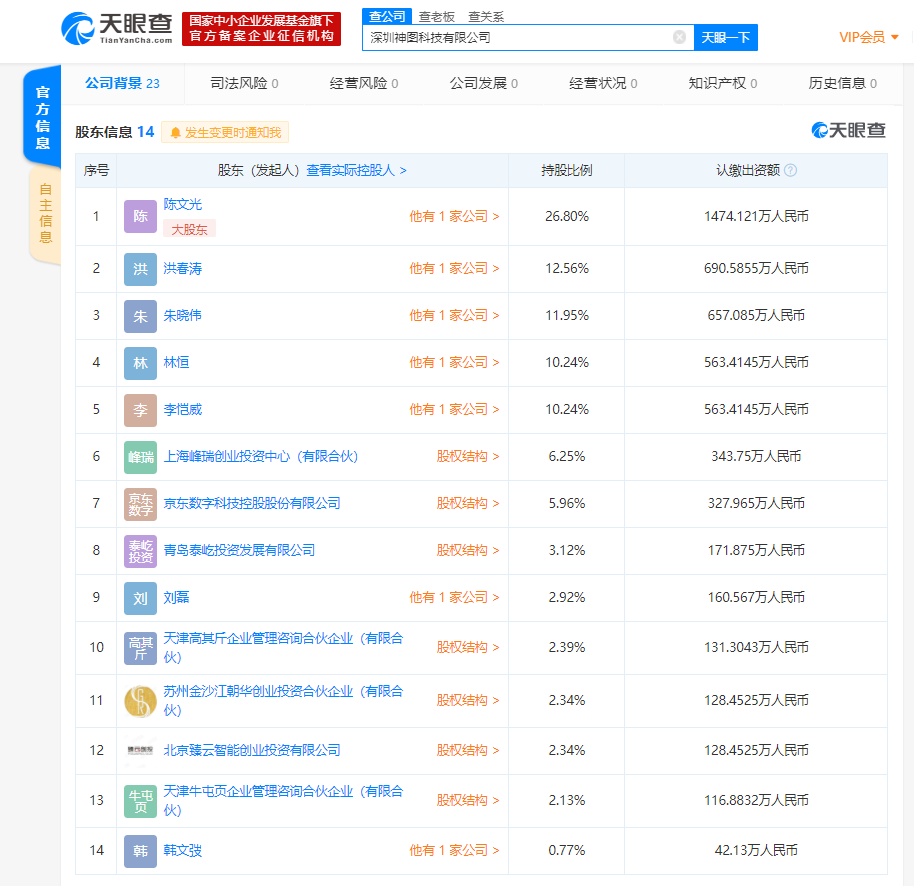Click 查看实际控股人 link
The width and height of the screenshot is (914, 886).
tap(356, 170)
